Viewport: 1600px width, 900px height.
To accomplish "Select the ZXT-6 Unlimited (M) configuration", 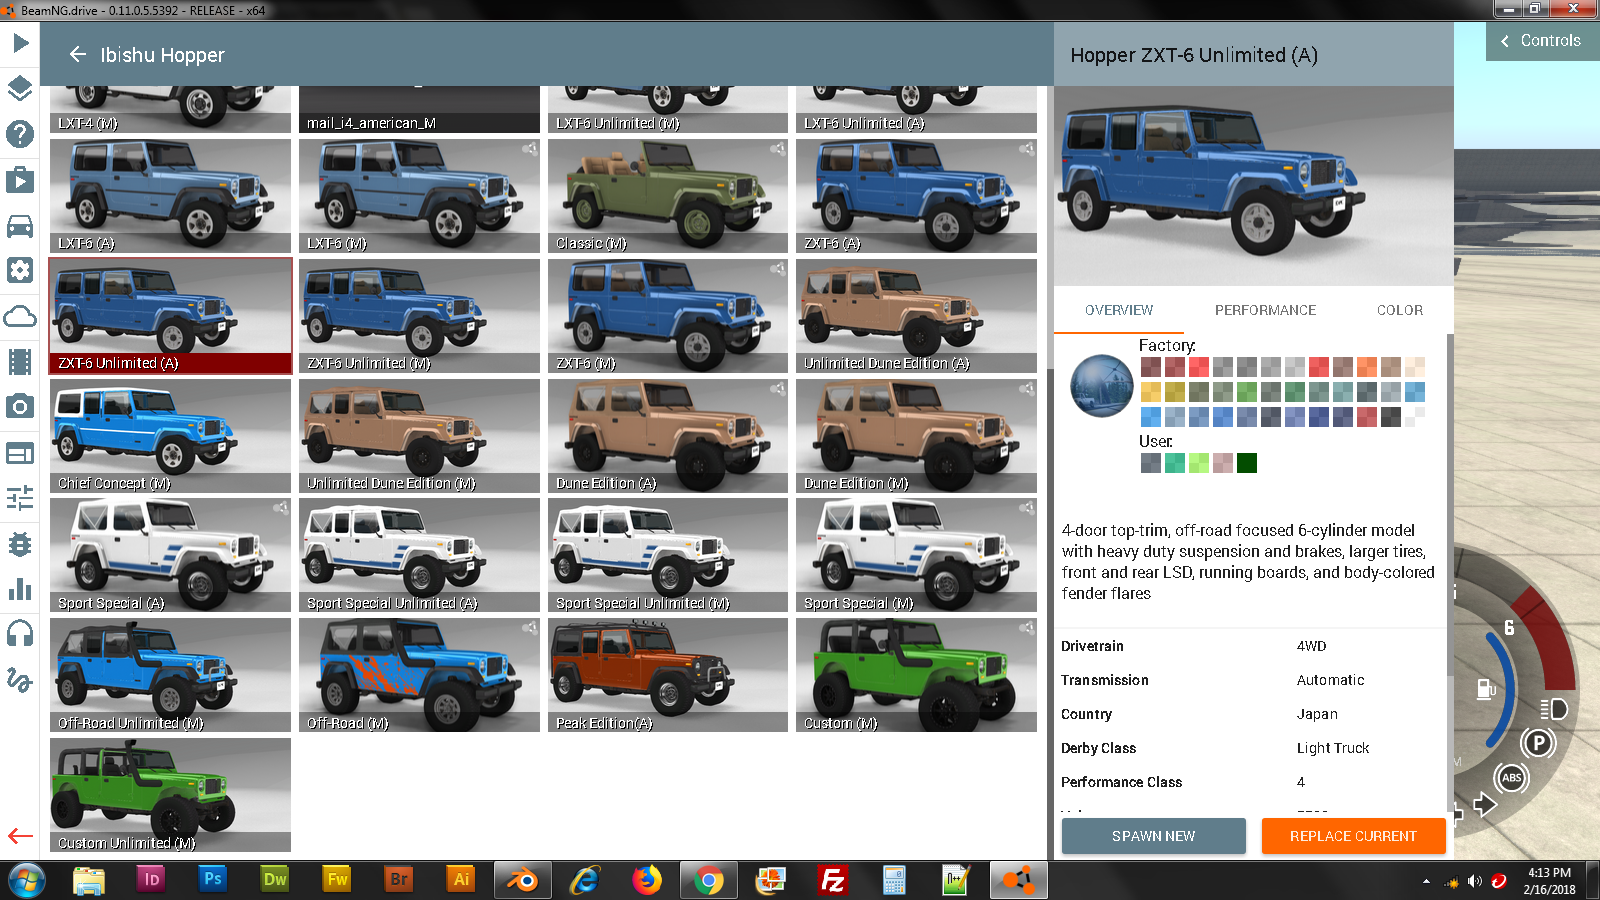I will (419, 316).
